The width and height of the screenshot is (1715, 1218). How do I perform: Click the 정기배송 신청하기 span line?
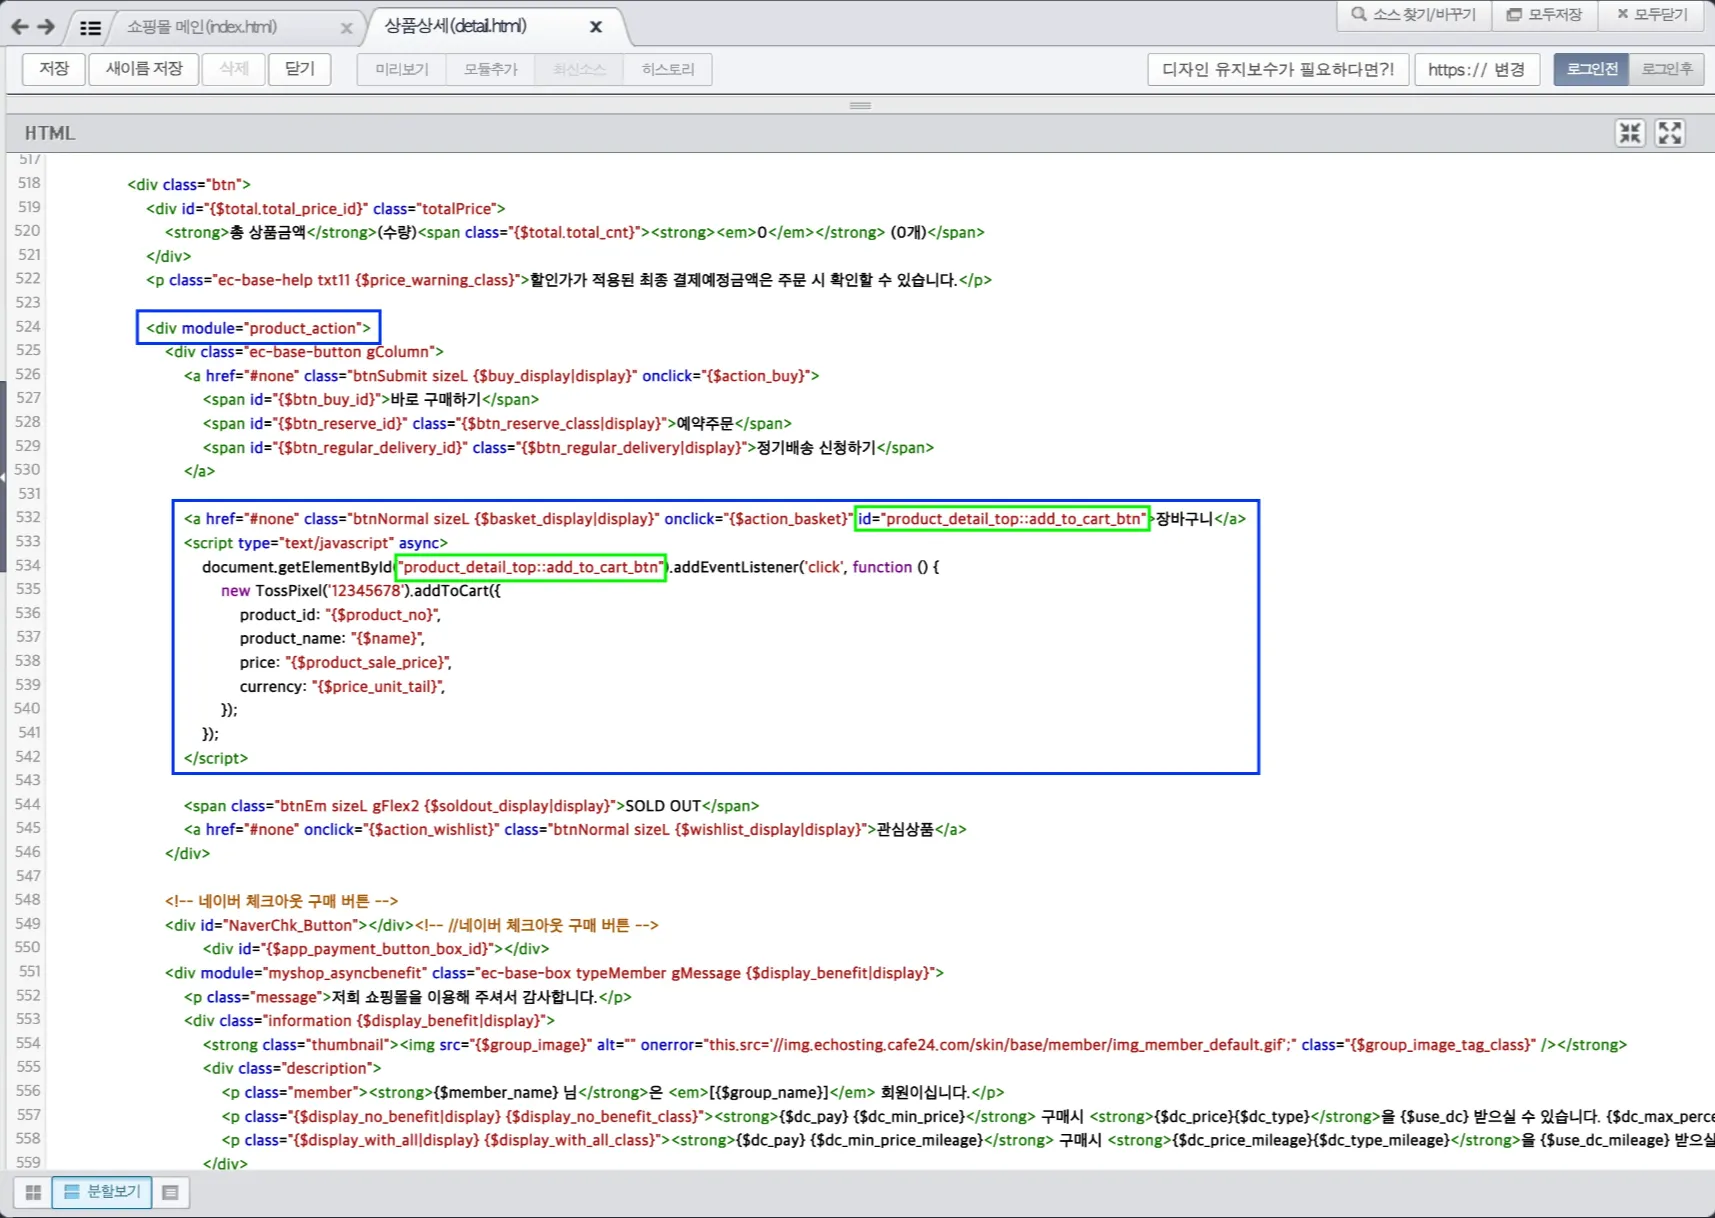[568, 447]
